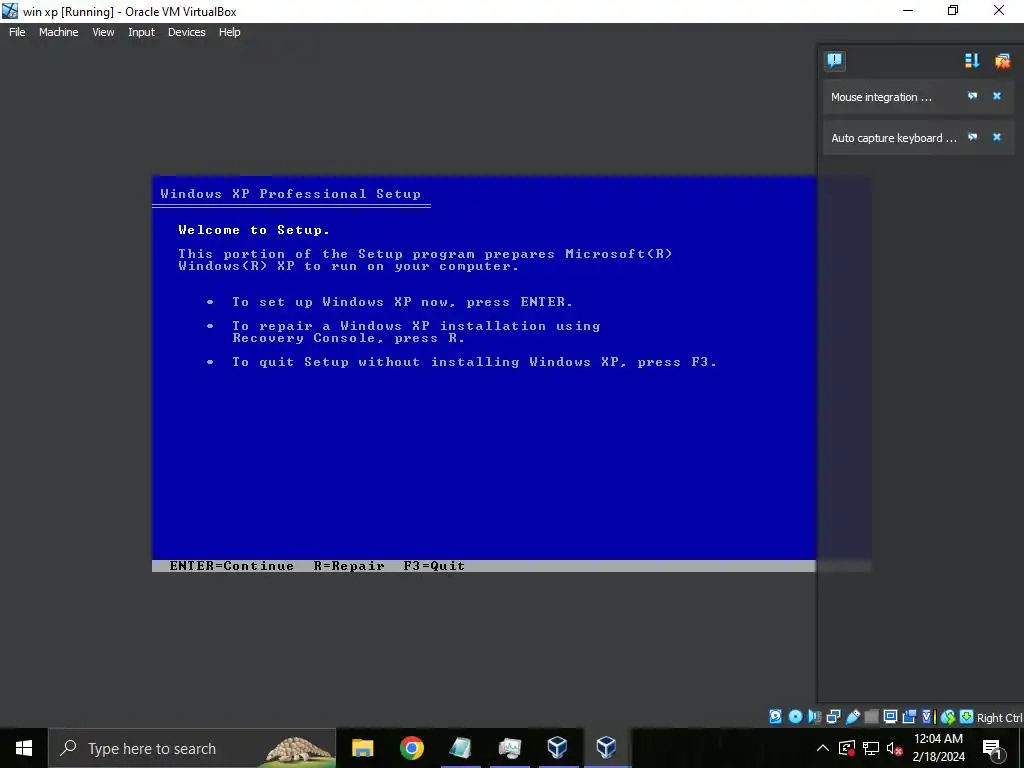Image resolution: width=1024 pixels, height=768 pixels.
Task: Click 'To quit Setup without installing' line
Action: pos(474,362)
